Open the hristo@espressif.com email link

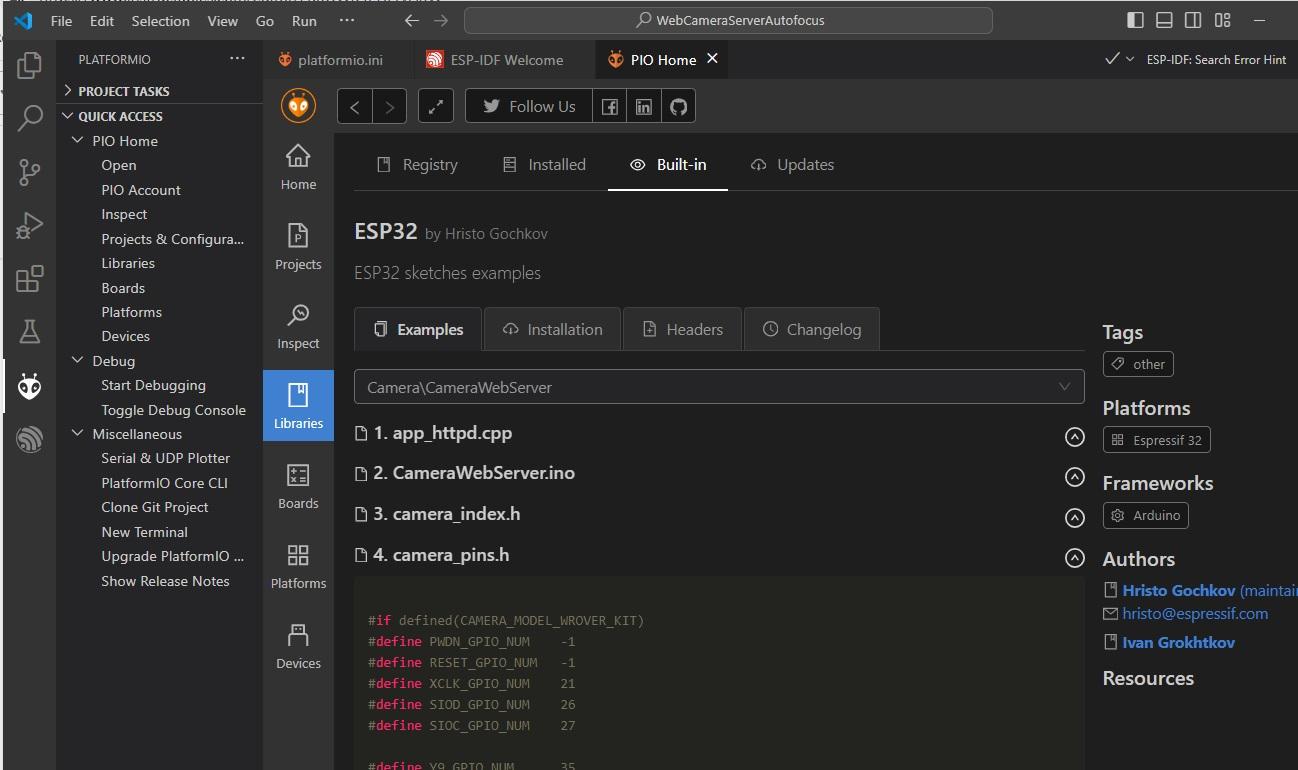(1195, 614)
